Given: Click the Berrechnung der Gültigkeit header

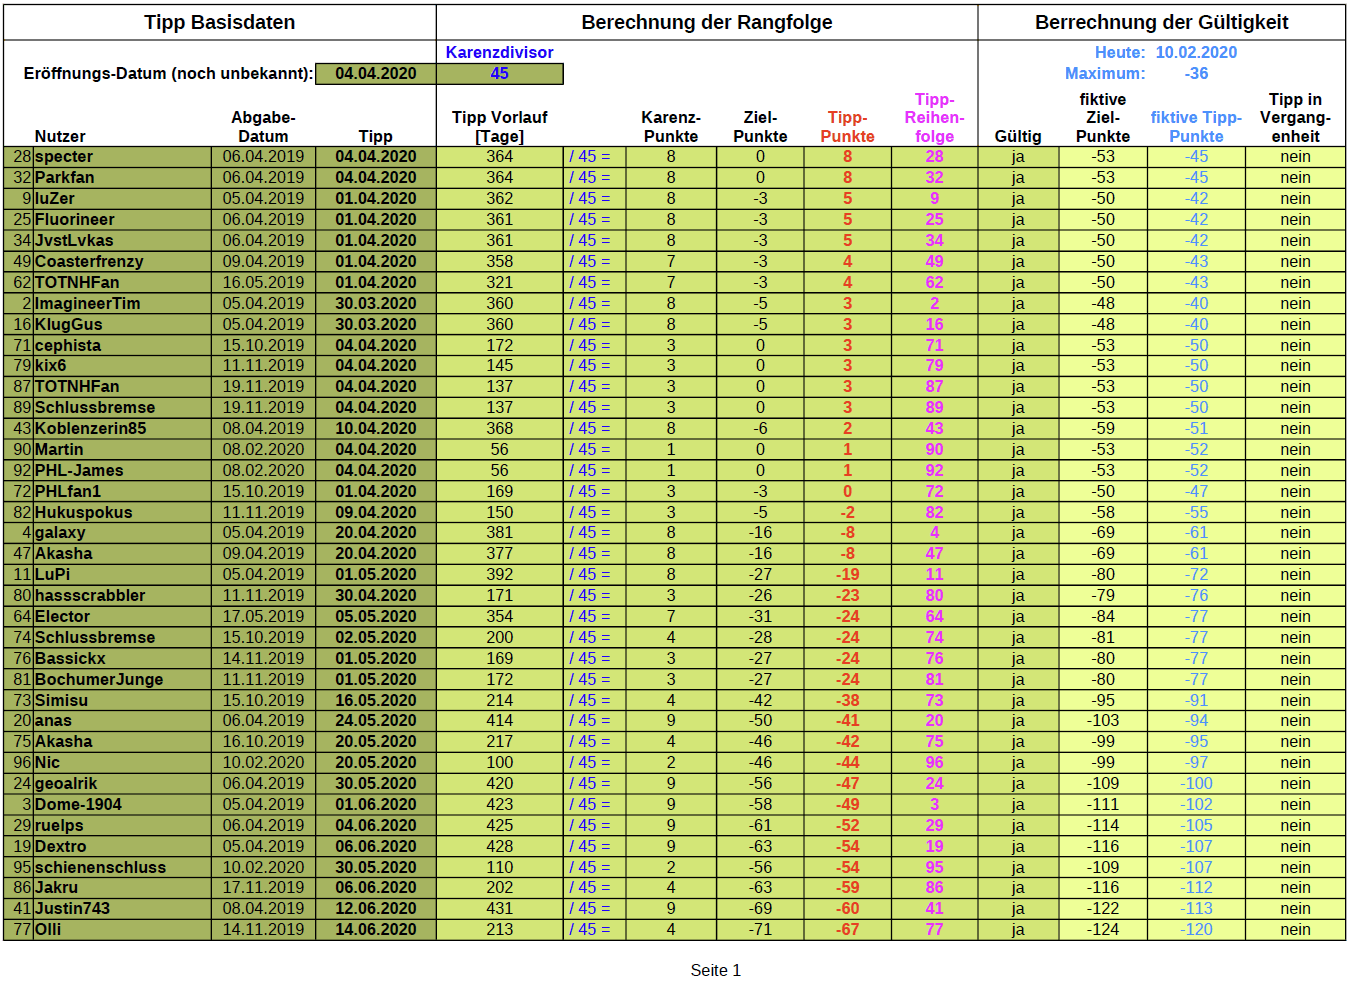Looking at the screenshot, I should coord(1162,22).
